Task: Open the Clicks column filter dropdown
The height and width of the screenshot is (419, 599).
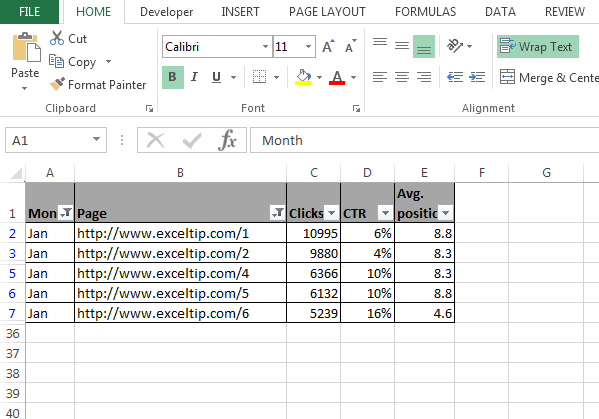Action: [331, 213]
